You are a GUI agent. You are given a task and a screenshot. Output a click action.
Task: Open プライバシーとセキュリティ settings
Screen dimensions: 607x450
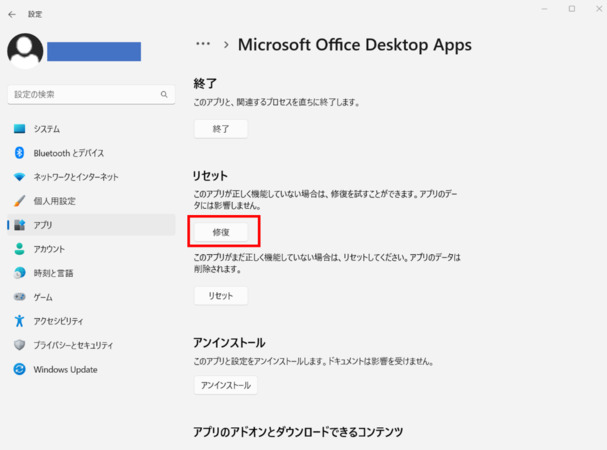(x=91, y=345)
